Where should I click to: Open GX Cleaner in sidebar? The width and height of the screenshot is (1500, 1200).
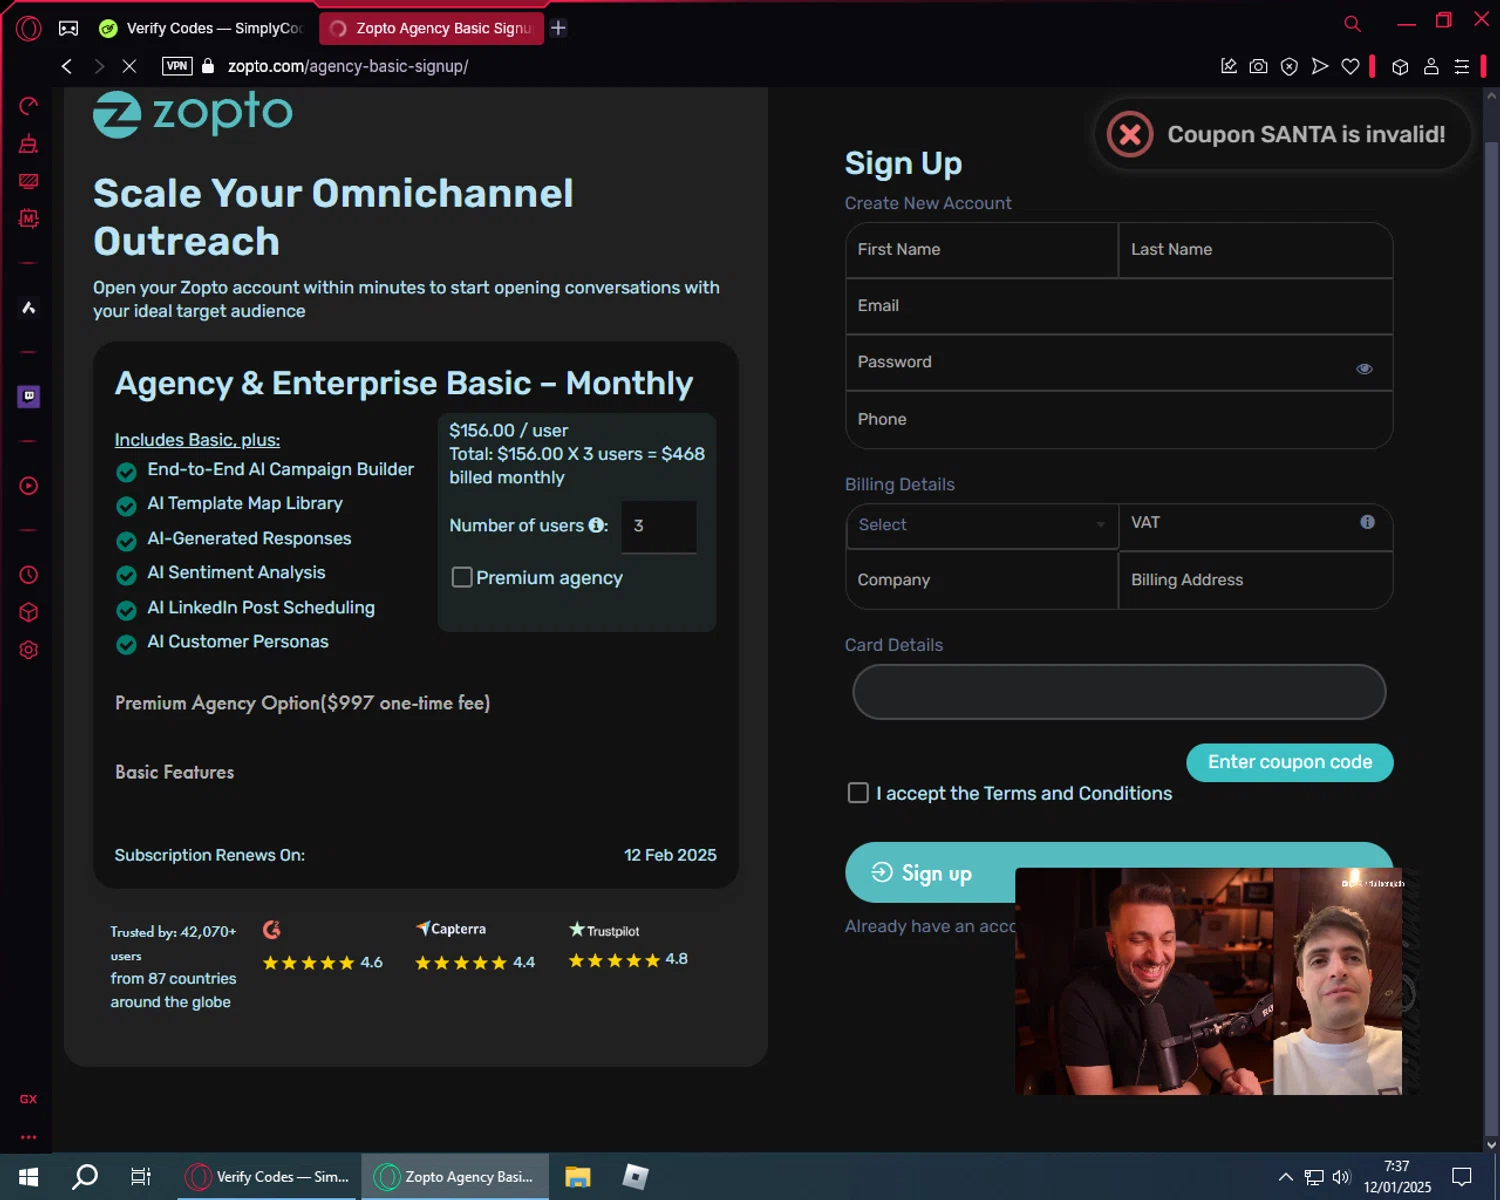pyautogui.click(x=29, y=144)
